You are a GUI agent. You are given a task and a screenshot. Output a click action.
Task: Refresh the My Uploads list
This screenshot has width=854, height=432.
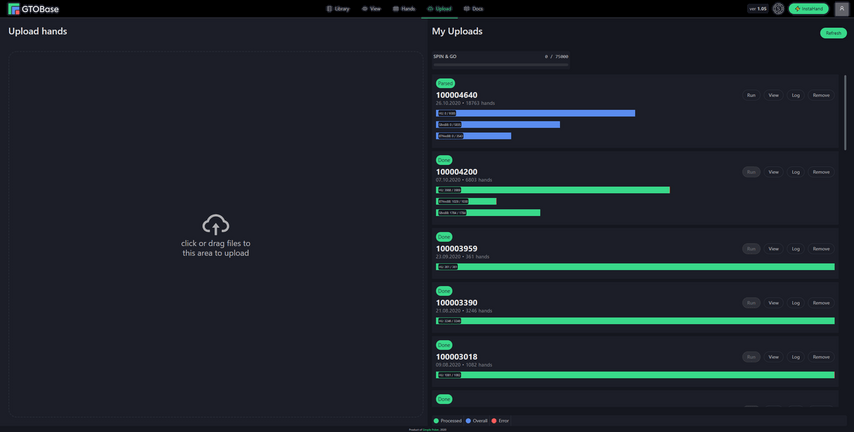(832, 33)
